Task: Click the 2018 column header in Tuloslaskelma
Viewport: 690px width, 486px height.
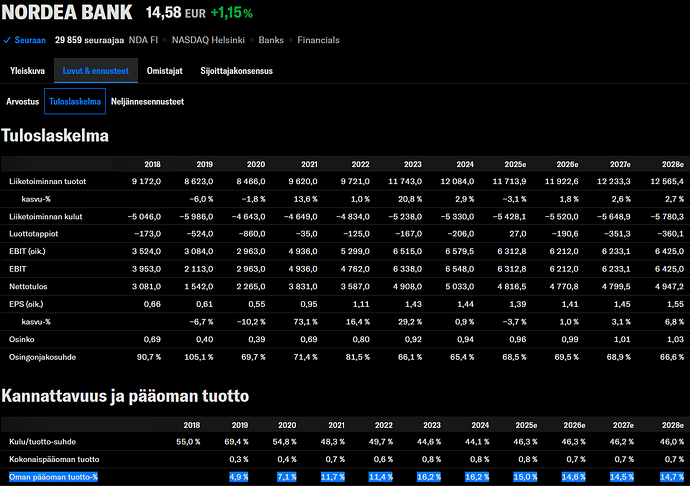Action: pos(152,164)
